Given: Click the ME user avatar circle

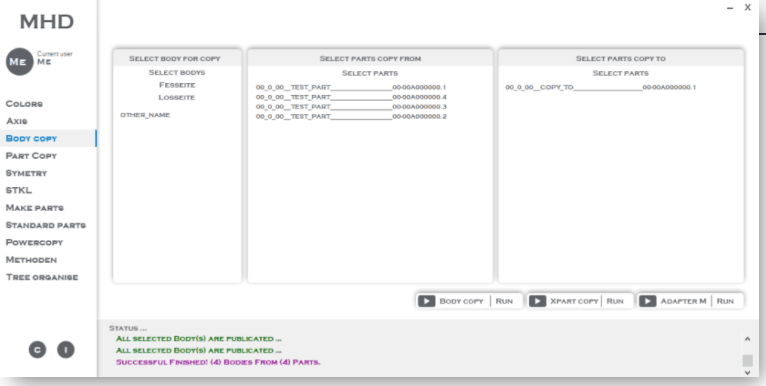Looking at the screenshot, I should [x=19, y=62].
